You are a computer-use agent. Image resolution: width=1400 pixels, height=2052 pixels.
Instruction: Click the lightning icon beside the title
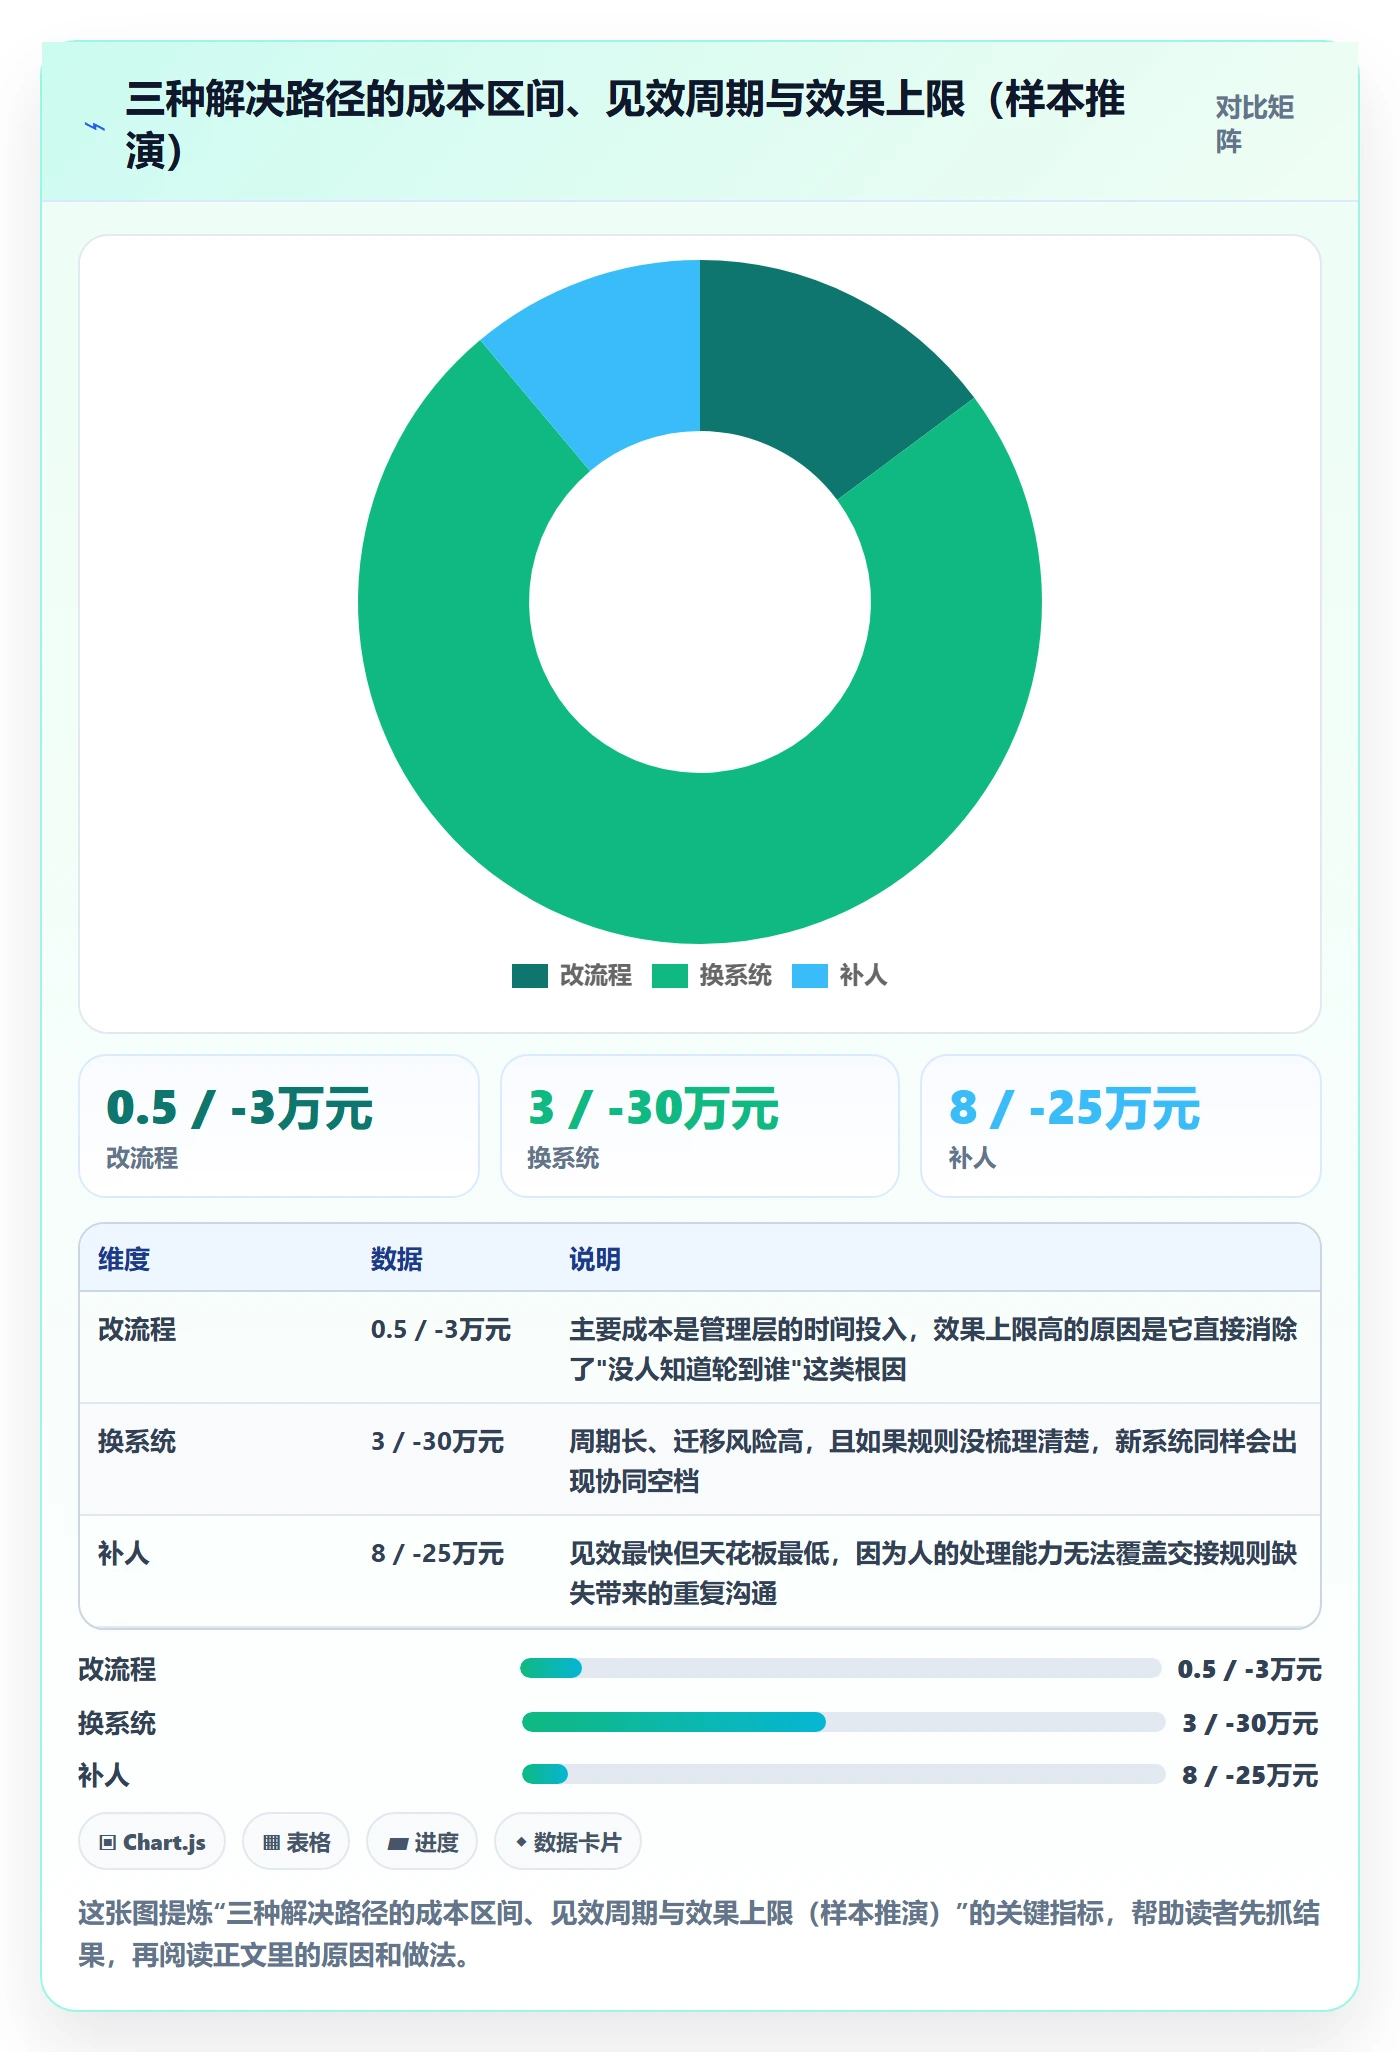[95, 127]
